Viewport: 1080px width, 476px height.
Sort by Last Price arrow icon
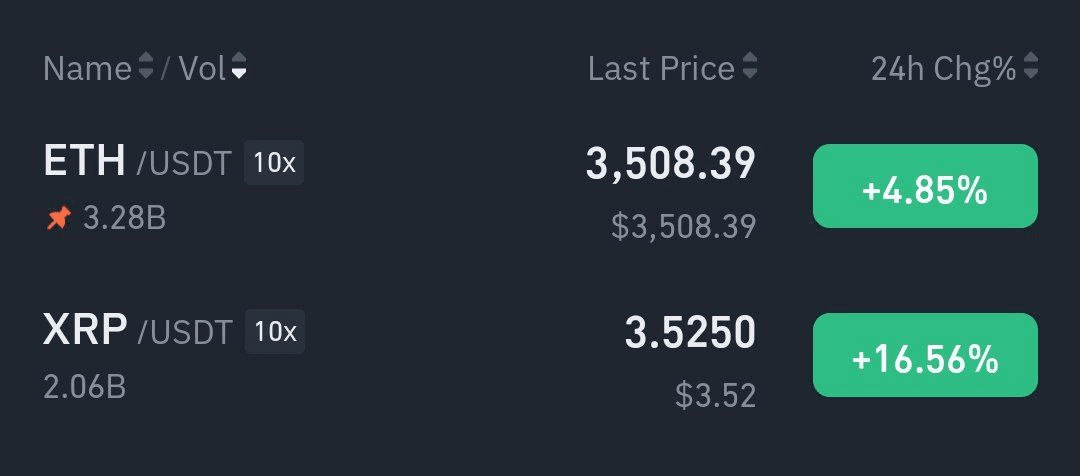pyautogui.click(x=749, y=66)
